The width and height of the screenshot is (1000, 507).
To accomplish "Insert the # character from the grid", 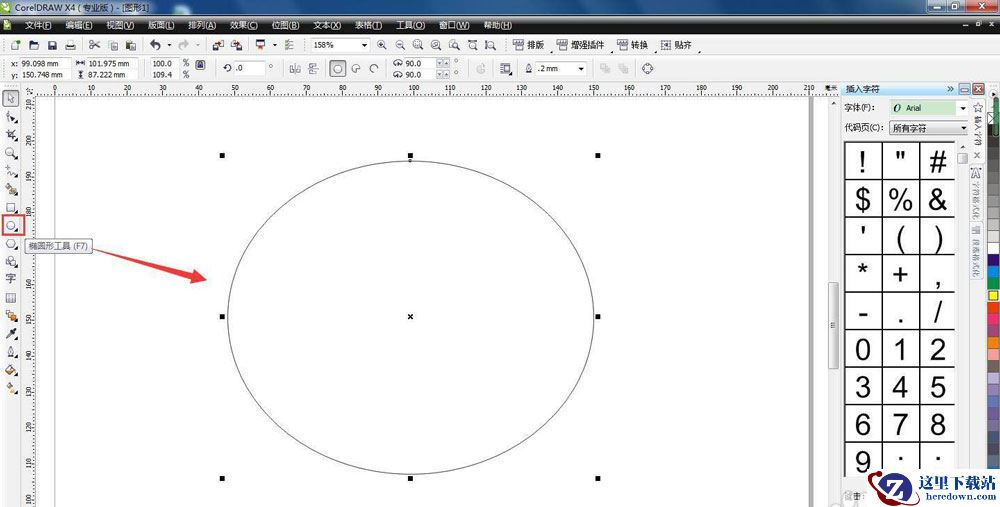I will [937, 161].
